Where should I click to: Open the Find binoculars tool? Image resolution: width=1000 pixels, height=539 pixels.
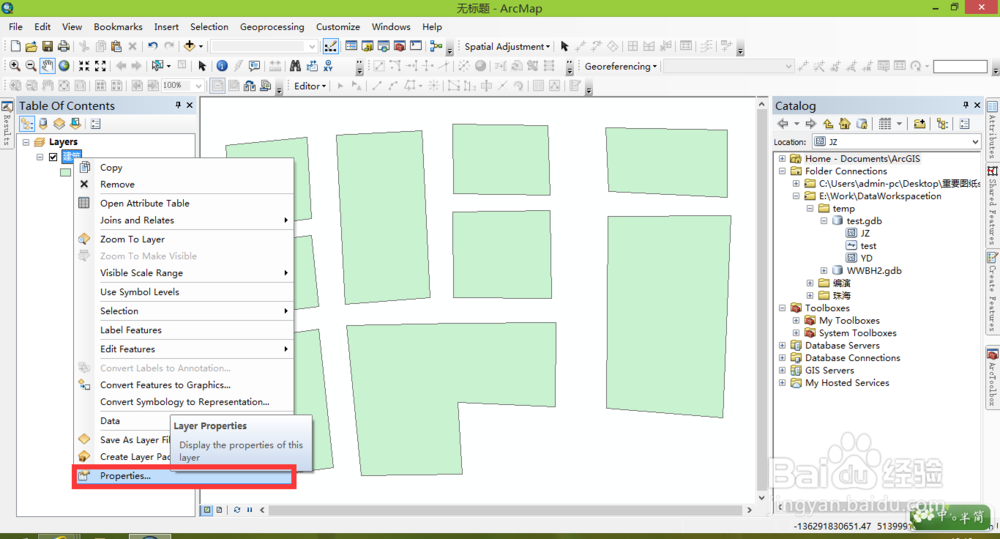click(x=295, y=66)
